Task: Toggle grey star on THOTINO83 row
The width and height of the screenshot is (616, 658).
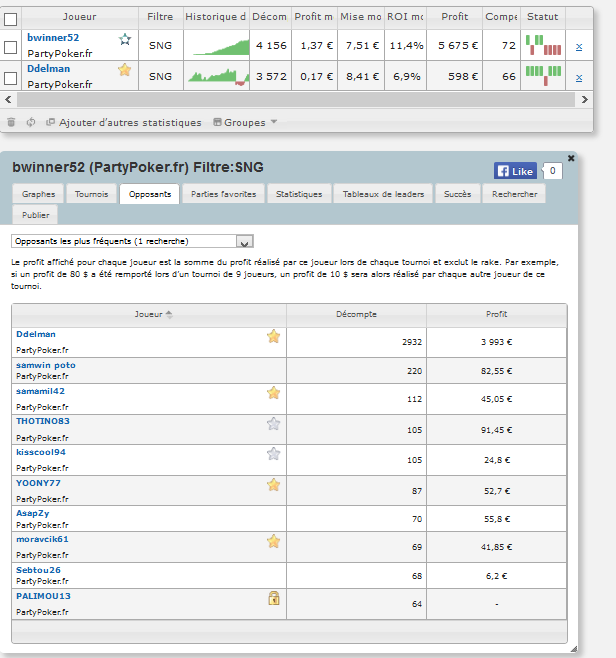Action: pyautogui.click(x=274, y=424)
